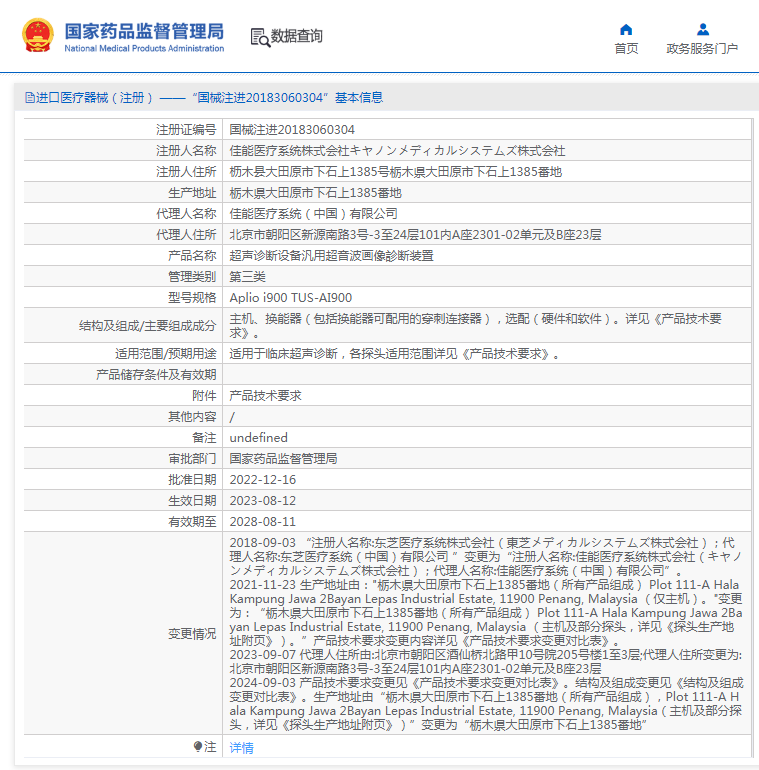Click the Home house icon
The width and height of the screenshot is (759, 770).
click(x=626, y=29)
